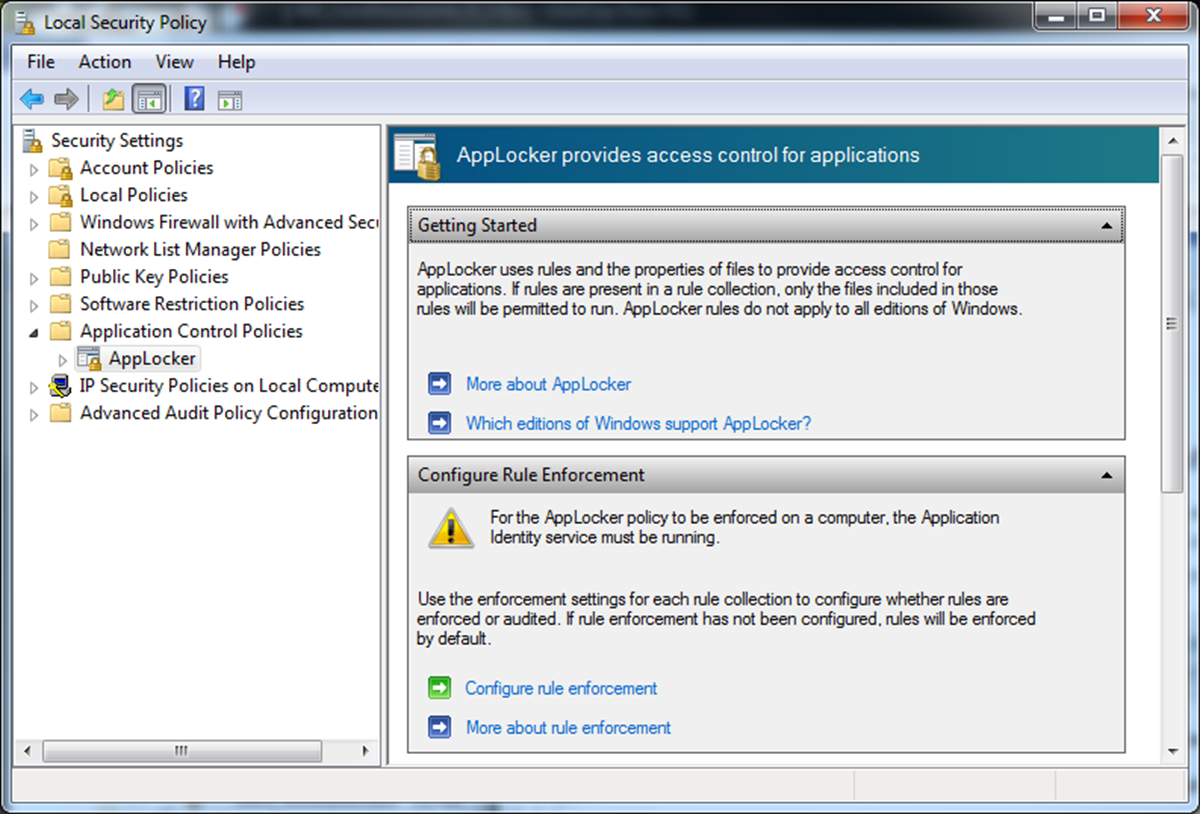This screenshot has height=814, width=1200.
Task: Expand the Advanced Audit Policy Configuration node
Action: (35, 414)
